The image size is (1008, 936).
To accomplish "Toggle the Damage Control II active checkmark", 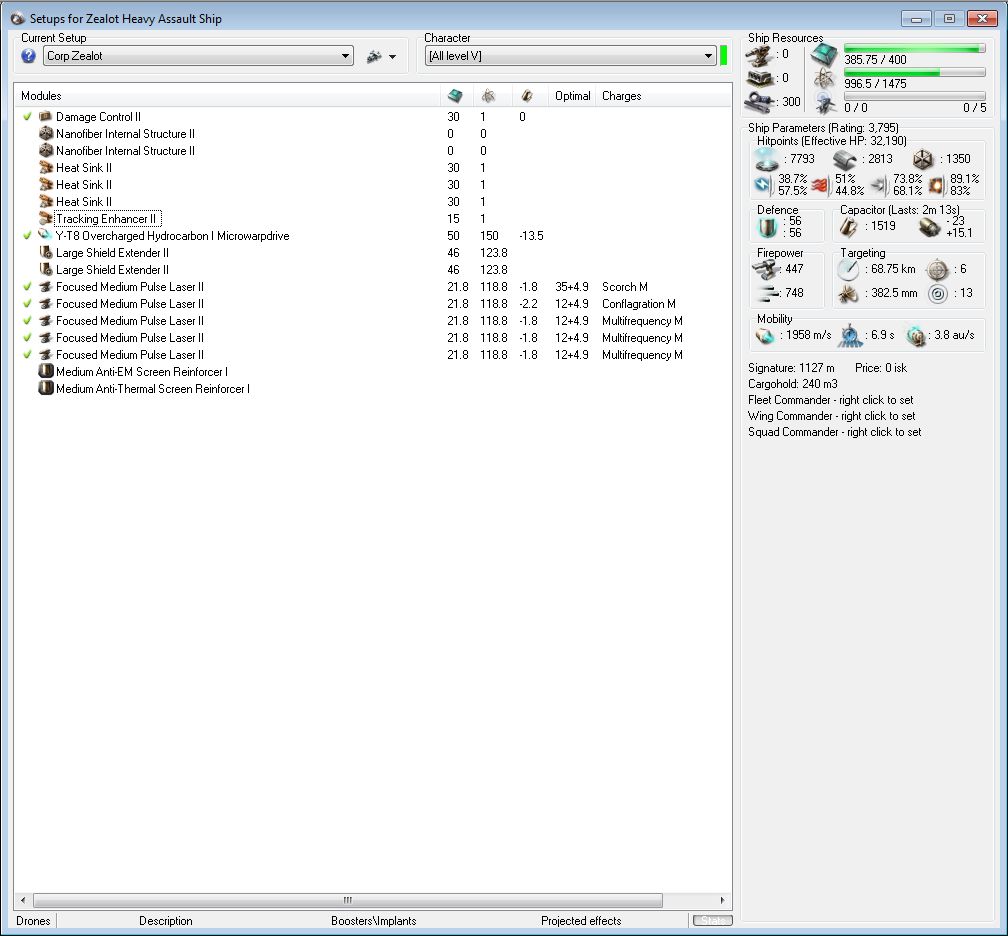I will pos(27,117).
